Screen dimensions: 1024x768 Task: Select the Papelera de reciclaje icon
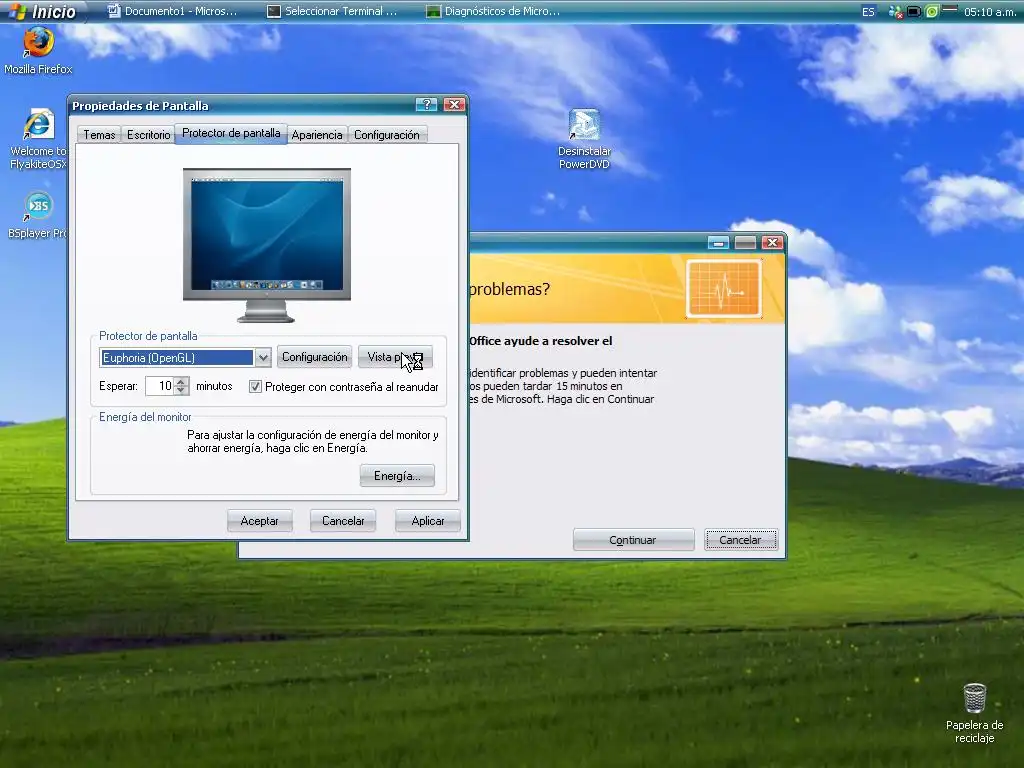pyautogui.click(x=974, y=713)
